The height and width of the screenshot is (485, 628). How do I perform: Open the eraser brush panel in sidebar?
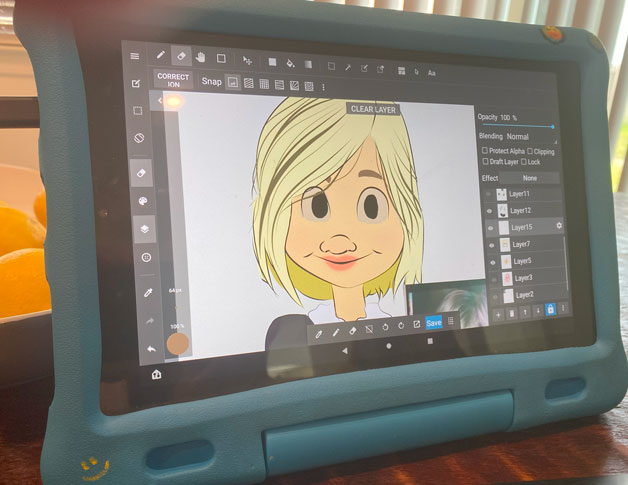click(x=141, y=173)
